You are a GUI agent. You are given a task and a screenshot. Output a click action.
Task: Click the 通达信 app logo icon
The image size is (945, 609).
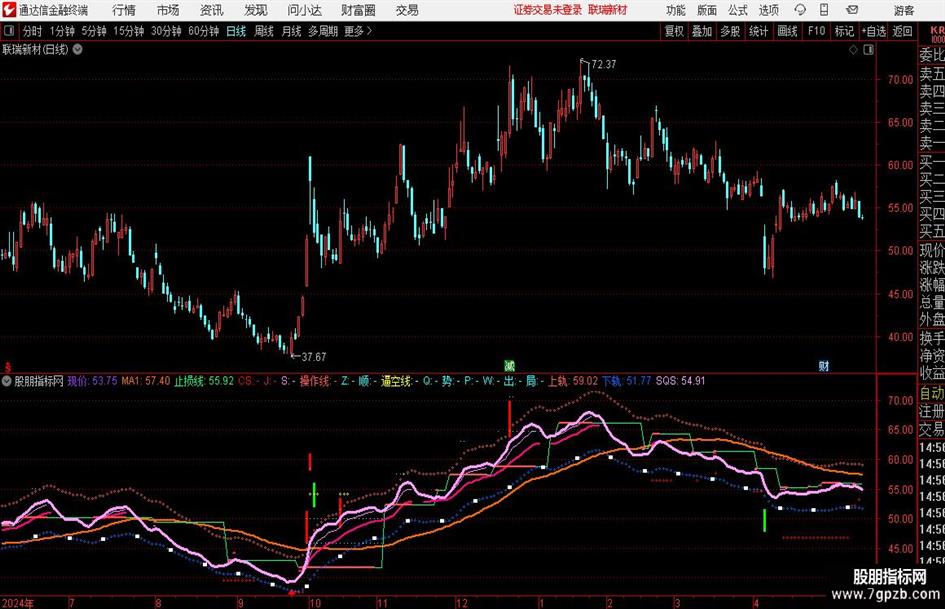[9, 10]
